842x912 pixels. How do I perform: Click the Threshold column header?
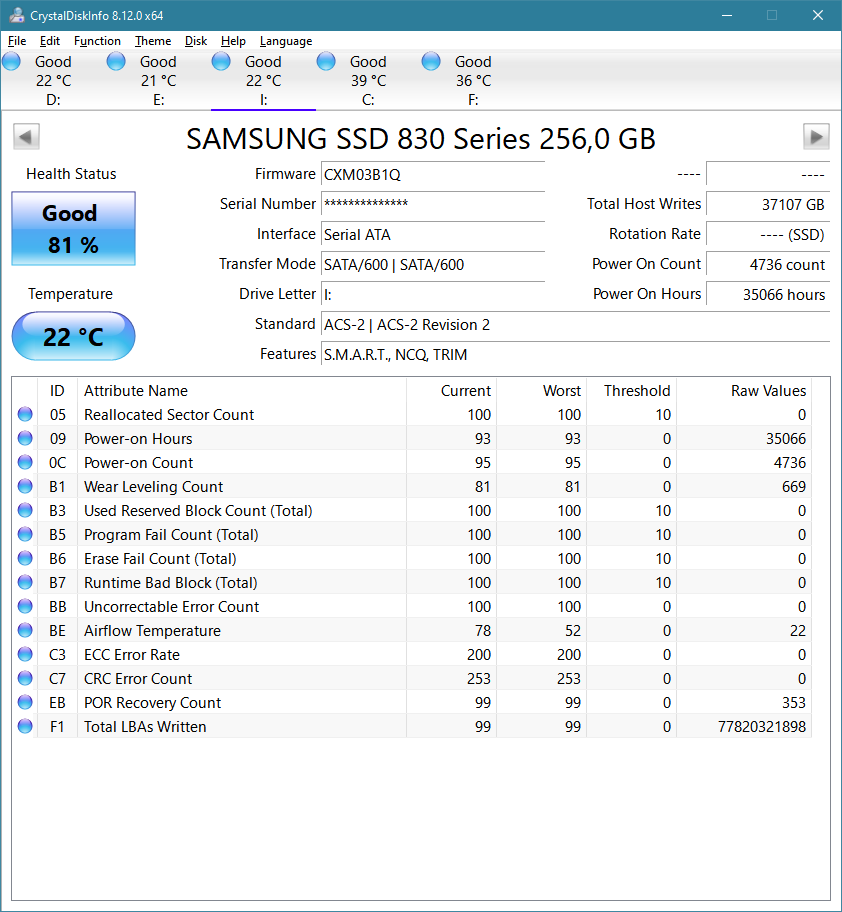click(631, 390)
